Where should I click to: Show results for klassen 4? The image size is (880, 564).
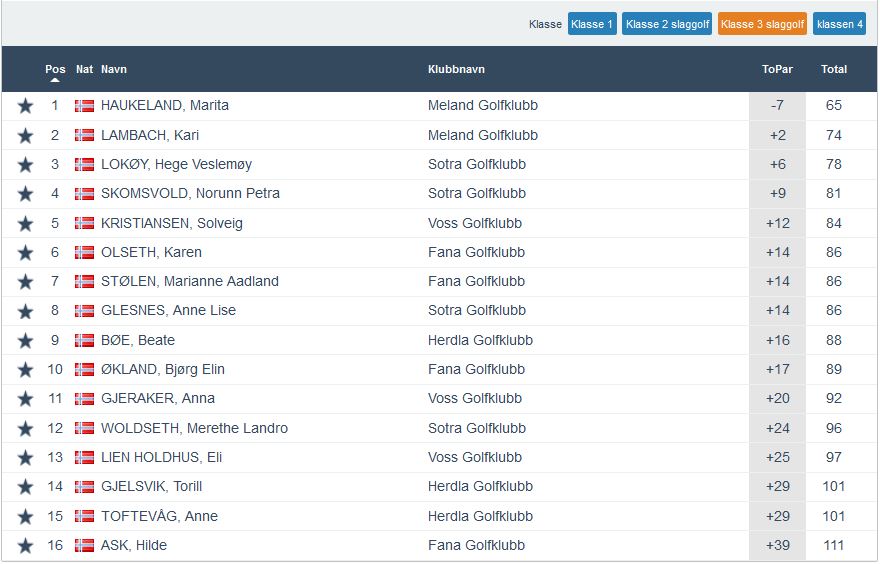coord(839,24)
